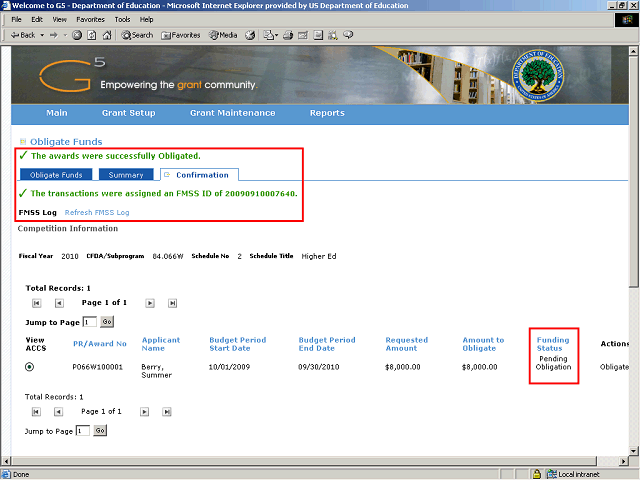
Task: Click the Refresh FMSS Log link
Action: [97, 213]
